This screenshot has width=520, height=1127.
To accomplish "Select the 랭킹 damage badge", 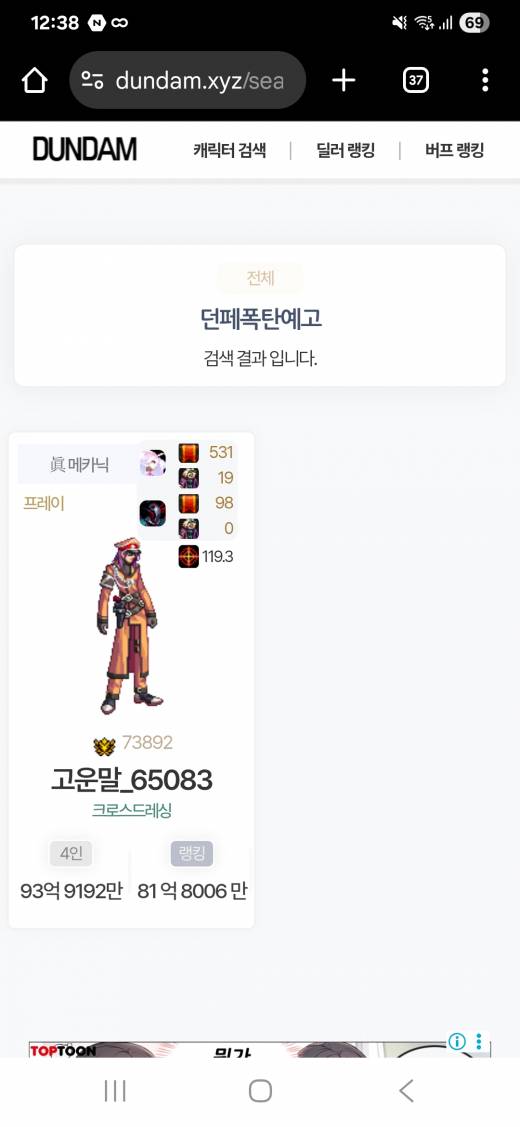I will tap(191, 854).
